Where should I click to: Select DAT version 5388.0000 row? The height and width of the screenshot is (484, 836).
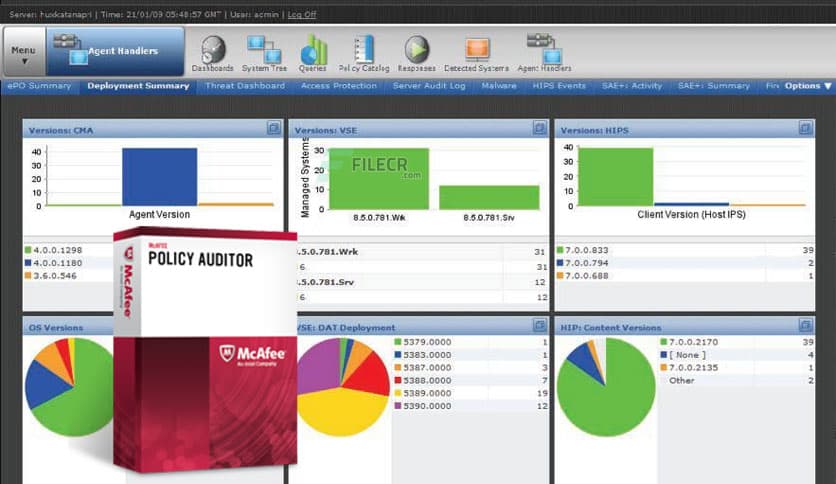(x=471, y=381)
